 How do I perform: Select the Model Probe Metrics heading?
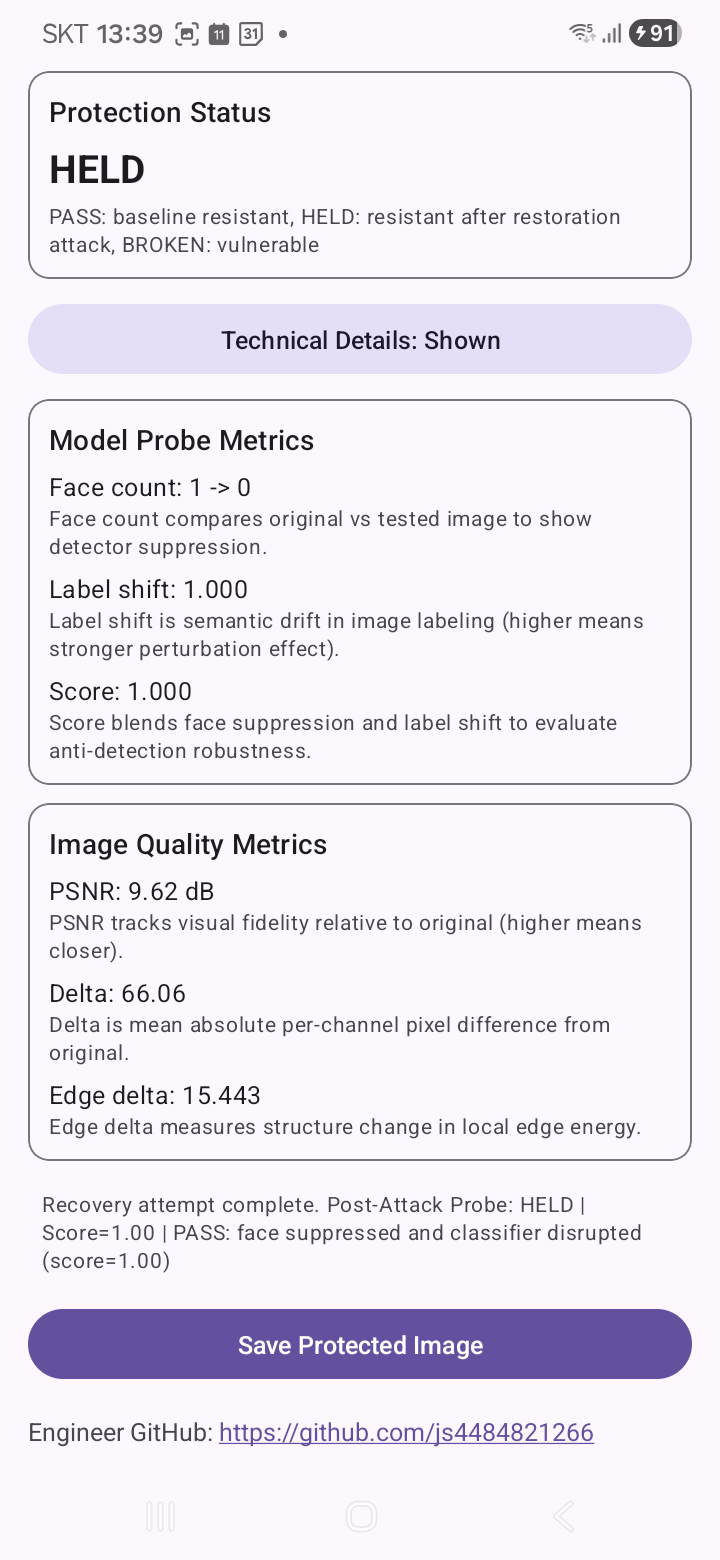(x=181, y=441)
